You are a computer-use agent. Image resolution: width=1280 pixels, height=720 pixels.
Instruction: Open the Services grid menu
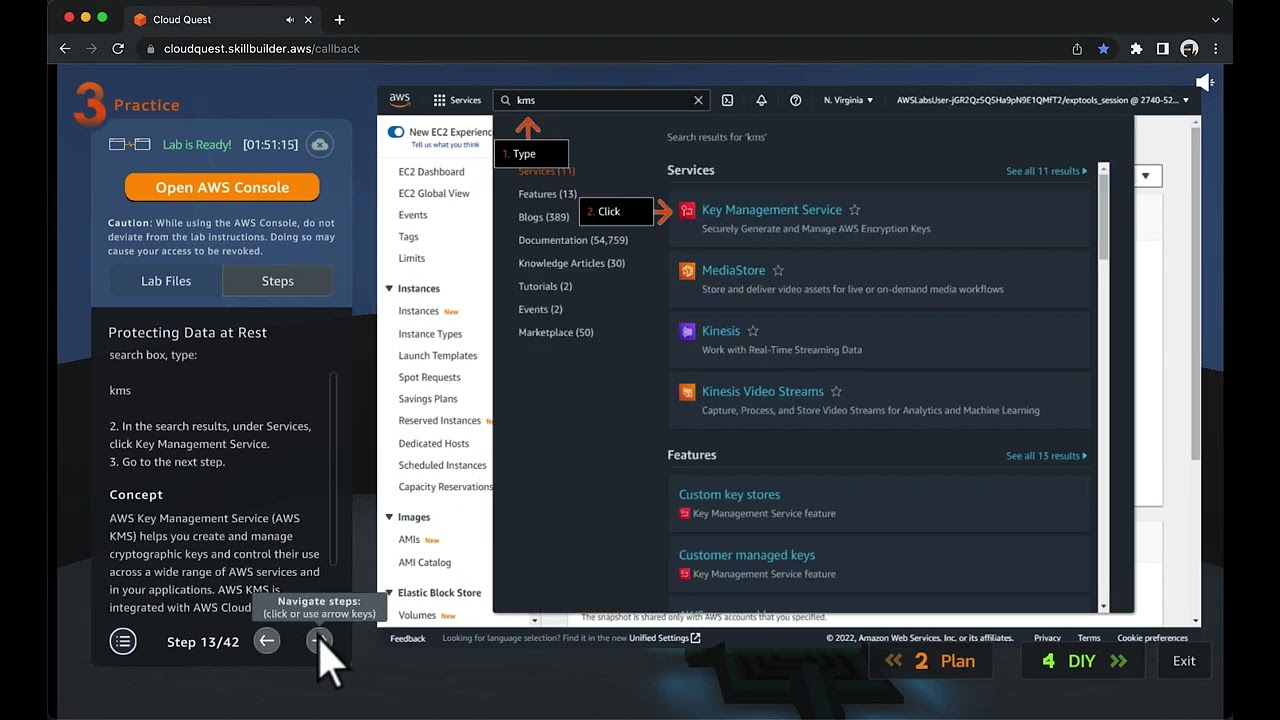[457, 100]
